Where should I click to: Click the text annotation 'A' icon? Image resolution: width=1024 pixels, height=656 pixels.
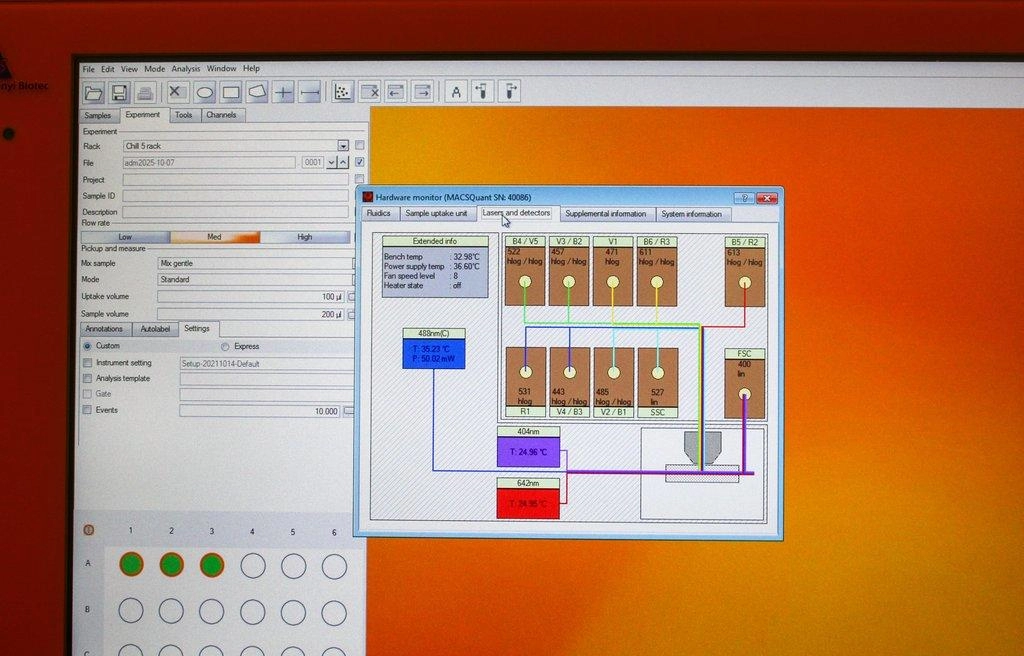coord(456,92)
